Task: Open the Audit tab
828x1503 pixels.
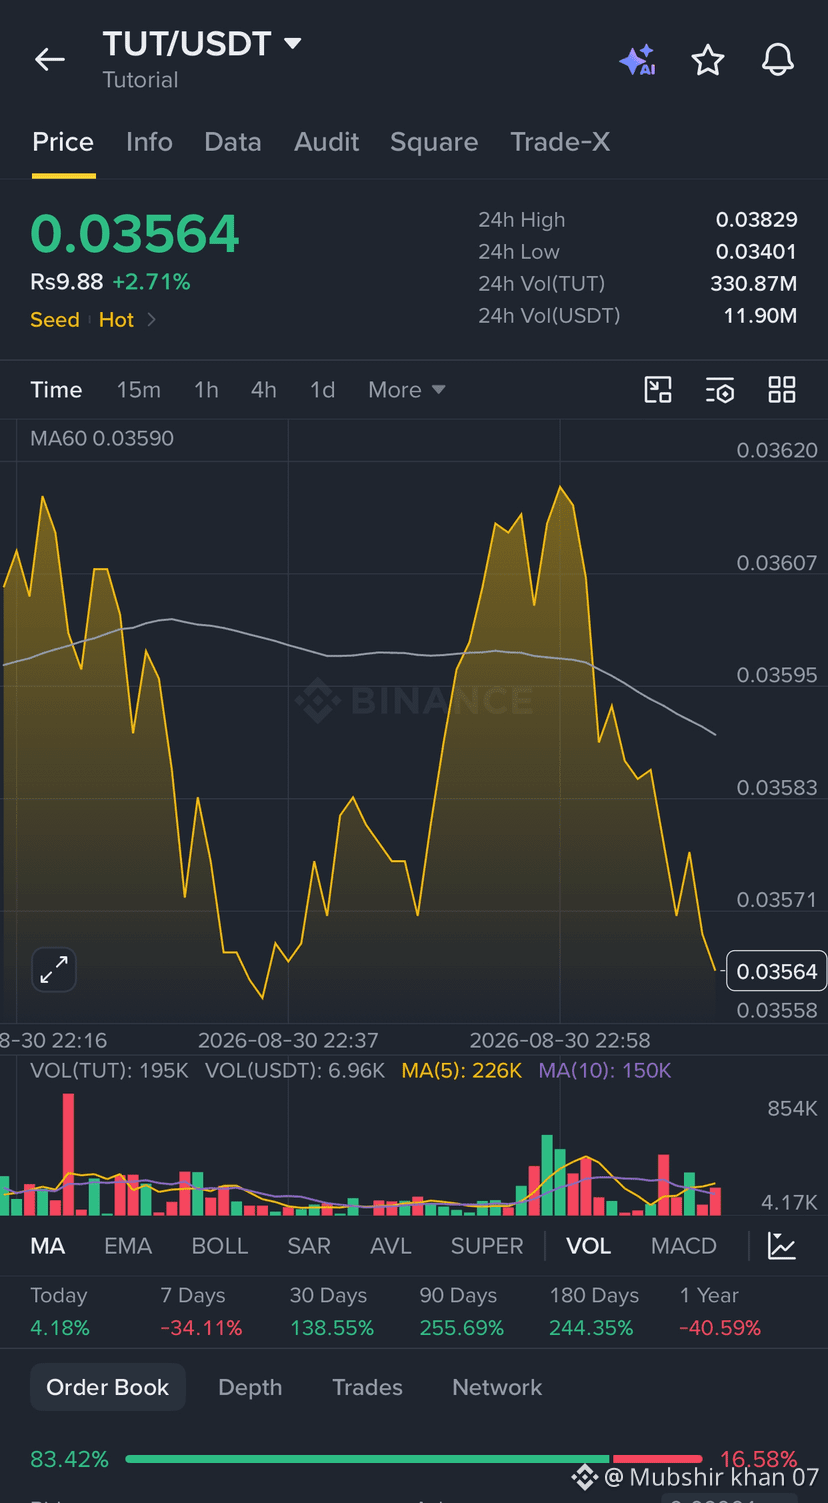Action: [x=326, y=142]
